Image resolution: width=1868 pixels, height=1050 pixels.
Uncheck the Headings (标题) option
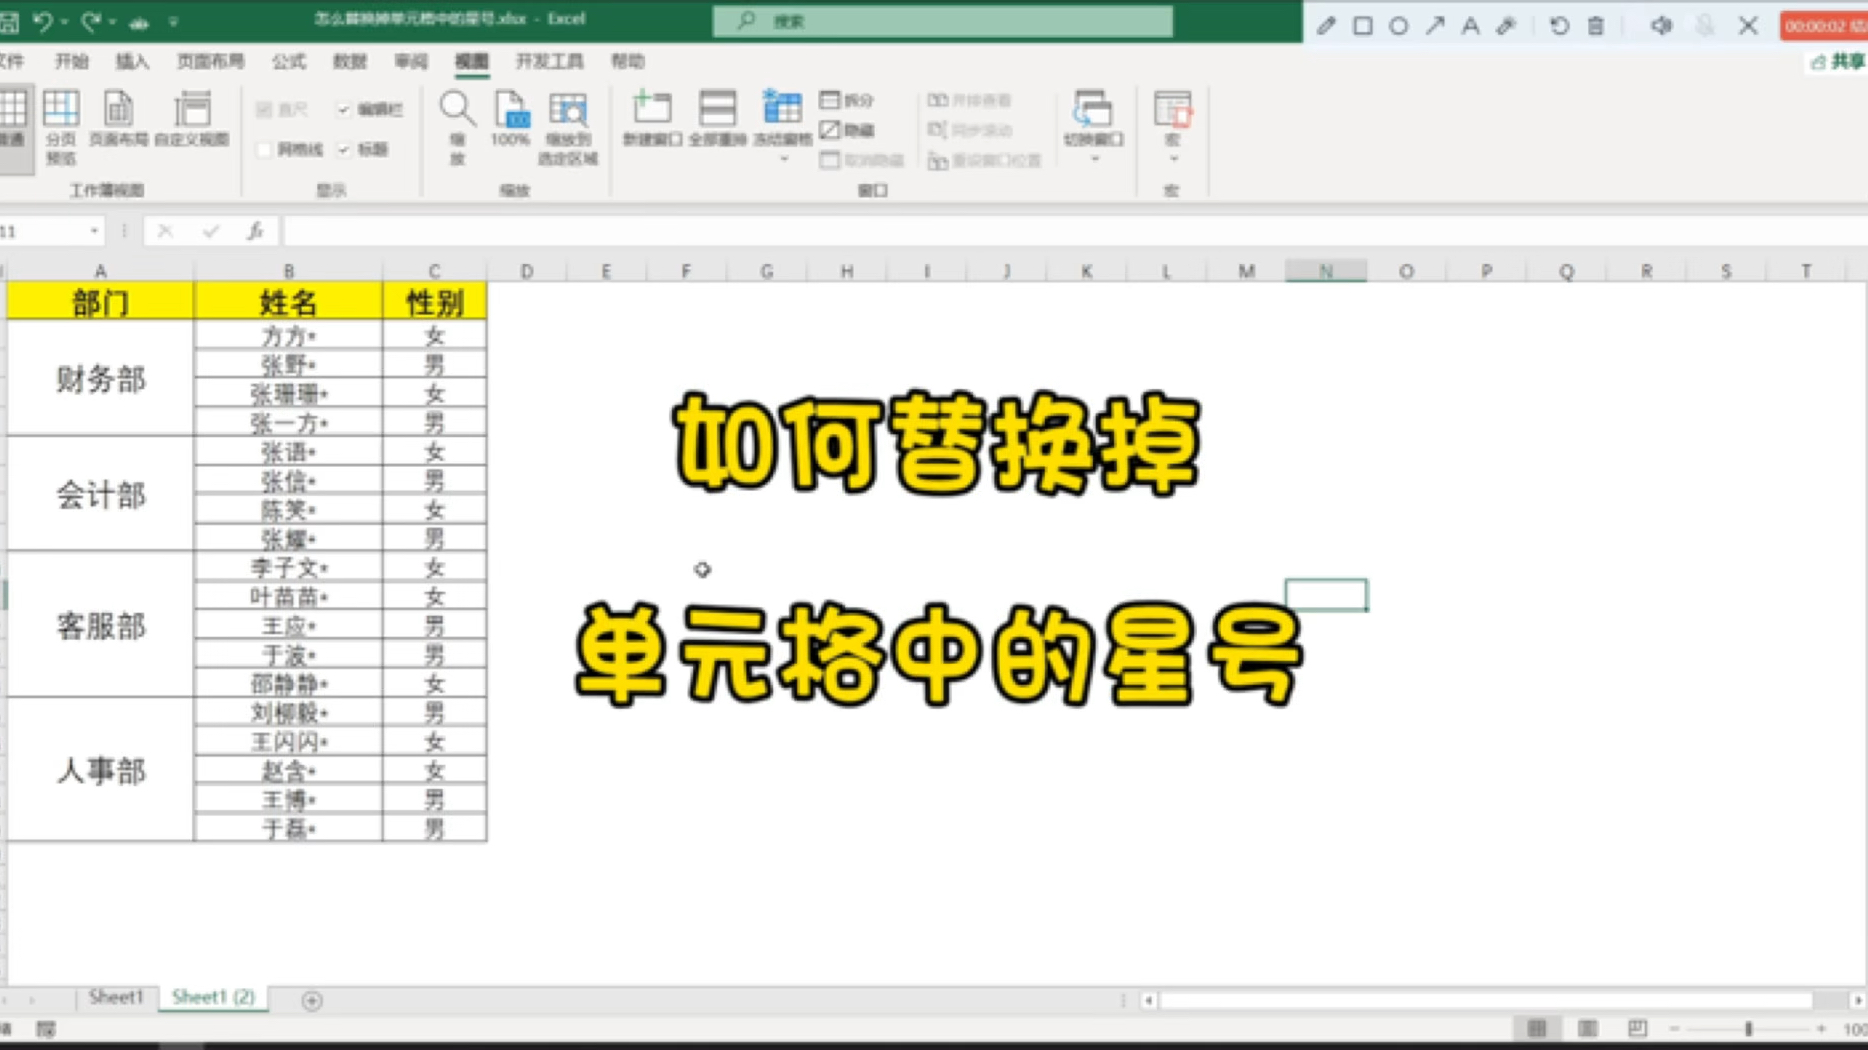coord(345,149)
